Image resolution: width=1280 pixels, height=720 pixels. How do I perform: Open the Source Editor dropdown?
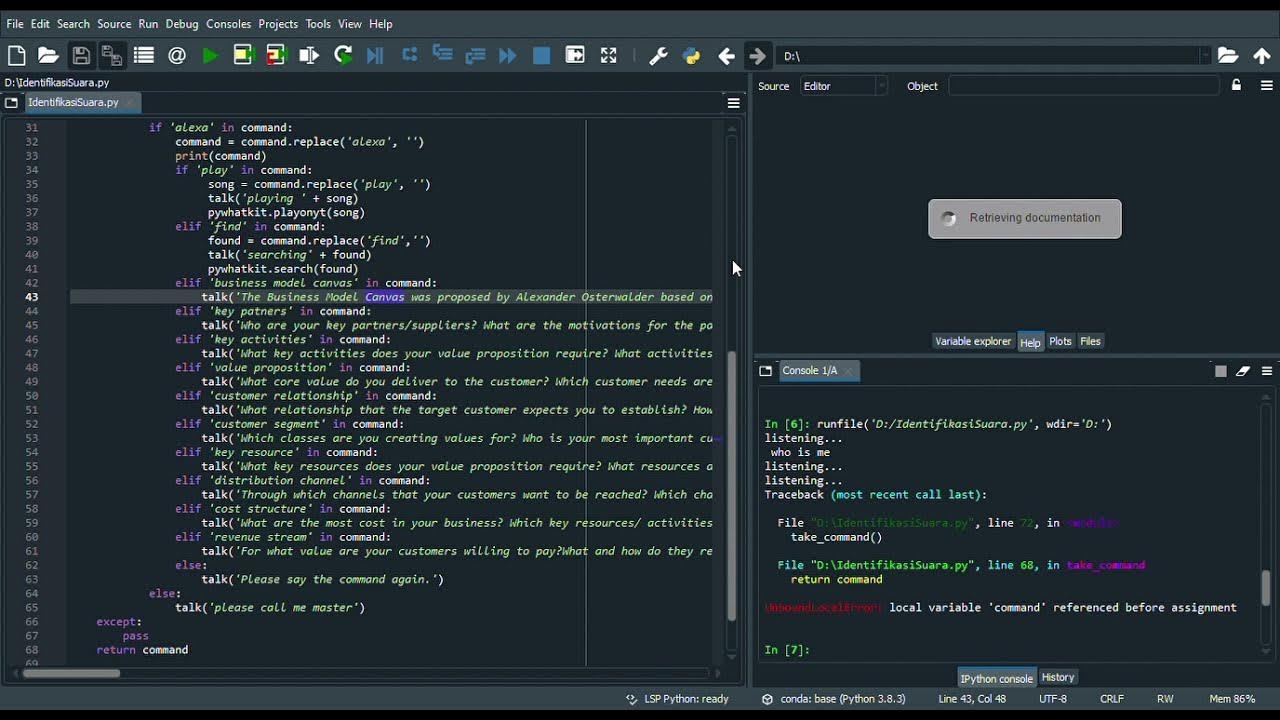click(x=842, y=86)
